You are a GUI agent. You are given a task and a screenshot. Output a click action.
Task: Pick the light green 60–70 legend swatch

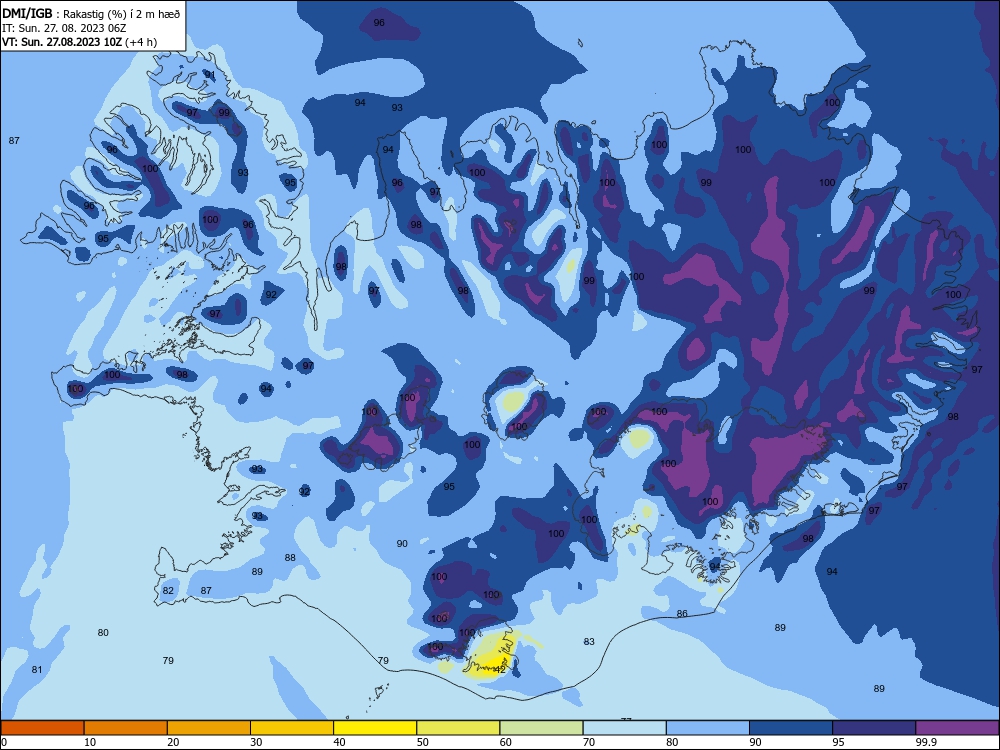pos(541,728)
